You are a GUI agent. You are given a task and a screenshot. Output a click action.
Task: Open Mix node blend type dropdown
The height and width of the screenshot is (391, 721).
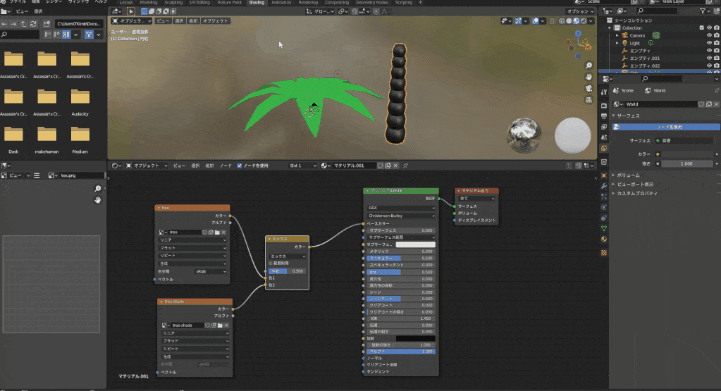coord(287,256)
